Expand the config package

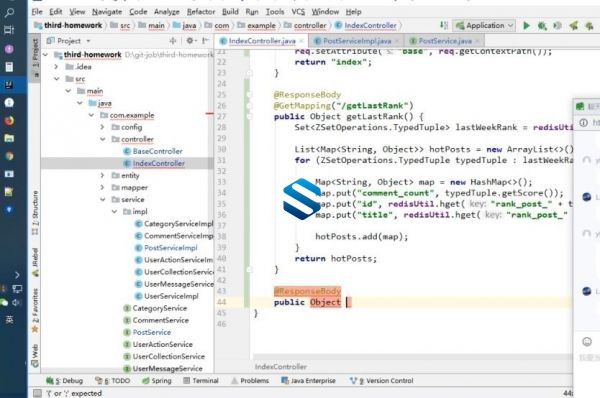click(x=102, y=127)
